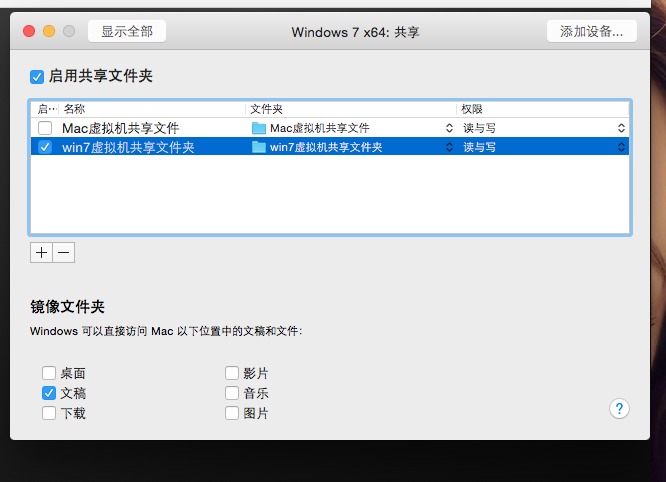Open 读与写 permission dropdown for win7虚拟机共享文件夹
666x482 pixels.
[621, 147]
